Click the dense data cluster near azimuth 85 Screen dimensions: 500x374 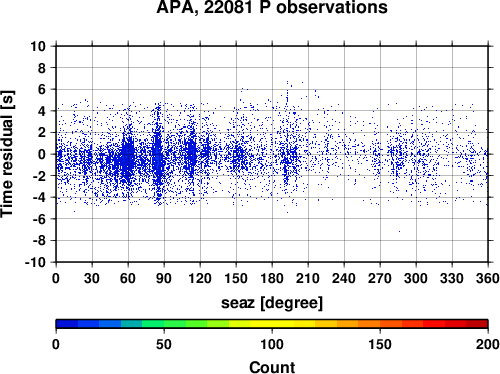coord(158,157)
